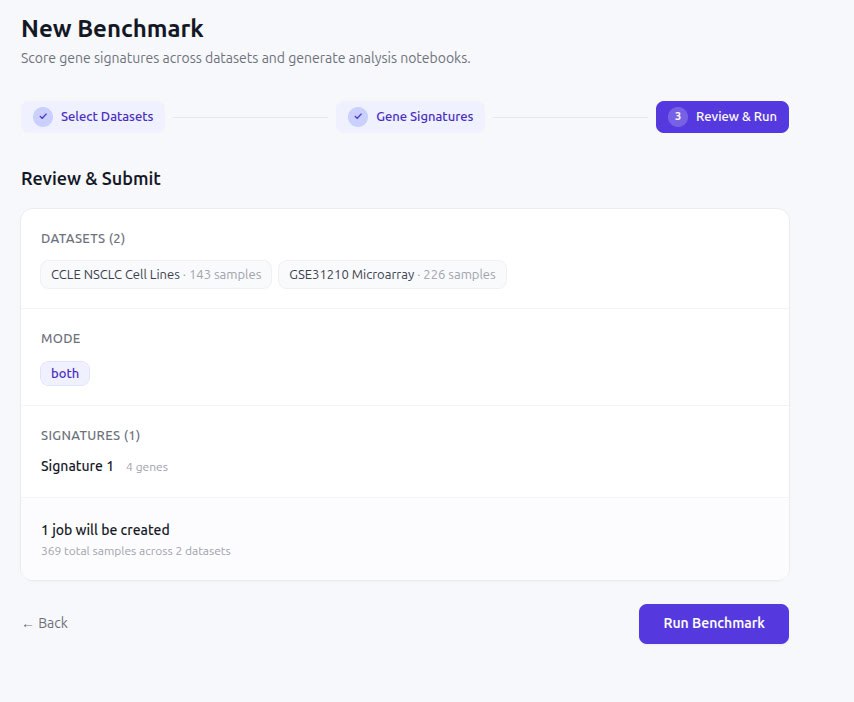Click the CCLE NSCLC Cell Lines dataset chip
The width and height of the screenshot is (854, 702).
[156, 274]
